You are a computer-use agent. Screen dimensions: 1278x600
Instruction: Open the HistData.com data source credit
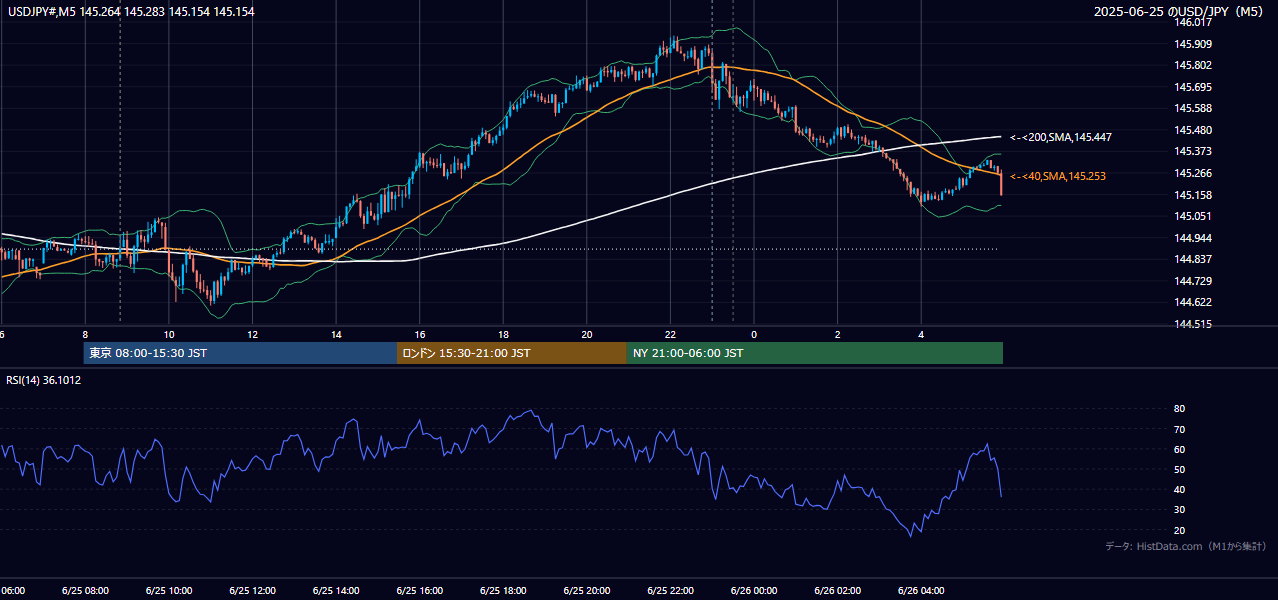coord(1186,546)
